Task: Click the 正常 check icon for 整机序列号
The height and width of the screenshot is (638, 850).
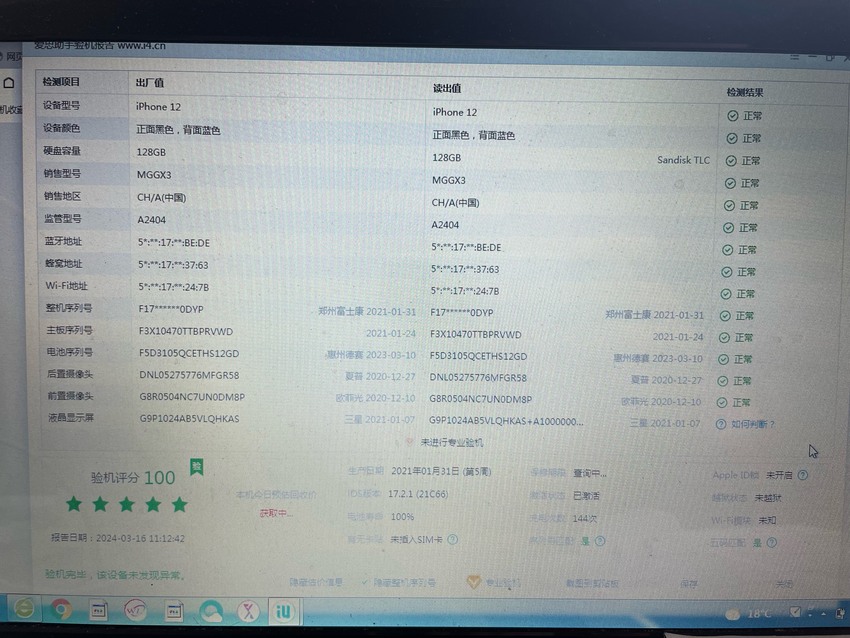Action: coord(725,316)
